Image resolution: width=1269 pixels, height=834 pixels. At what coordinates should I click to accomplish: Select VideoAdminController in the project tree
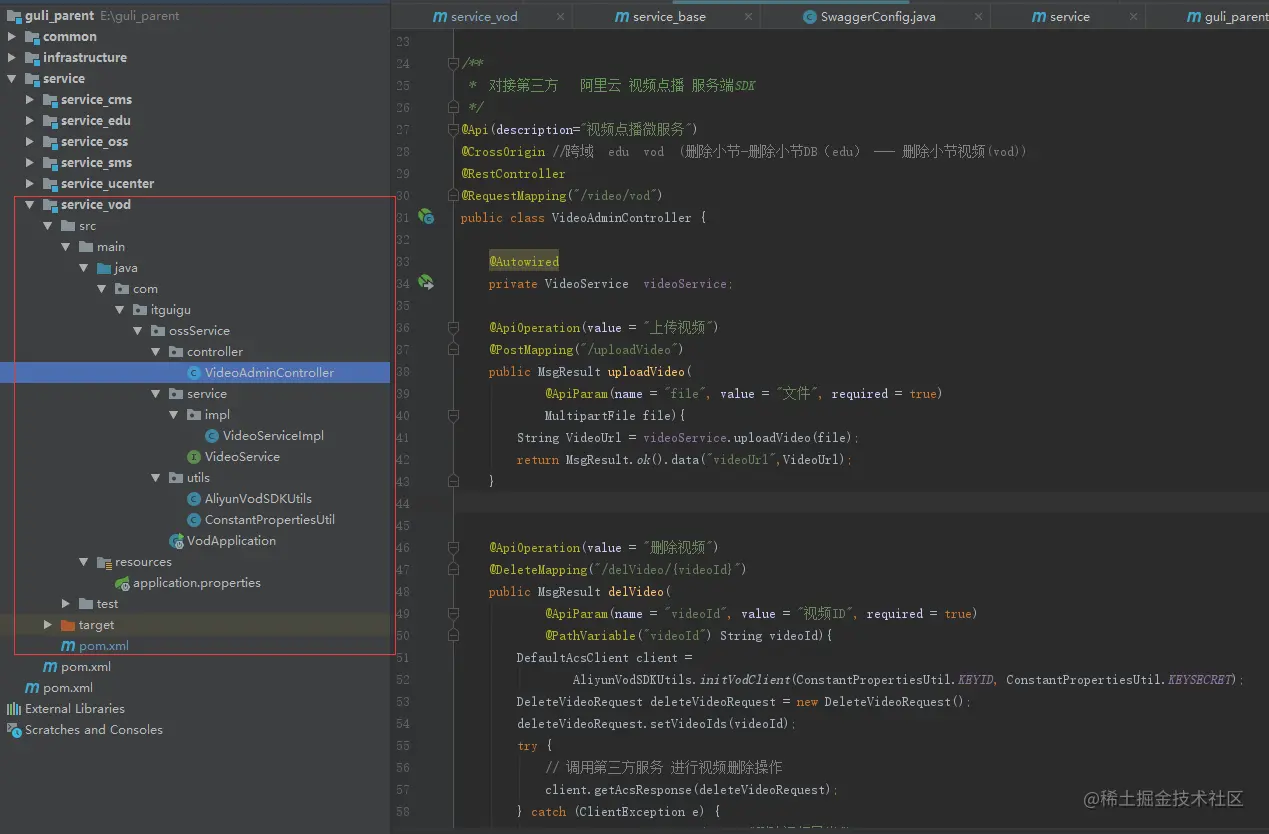[x=269, y=372]
